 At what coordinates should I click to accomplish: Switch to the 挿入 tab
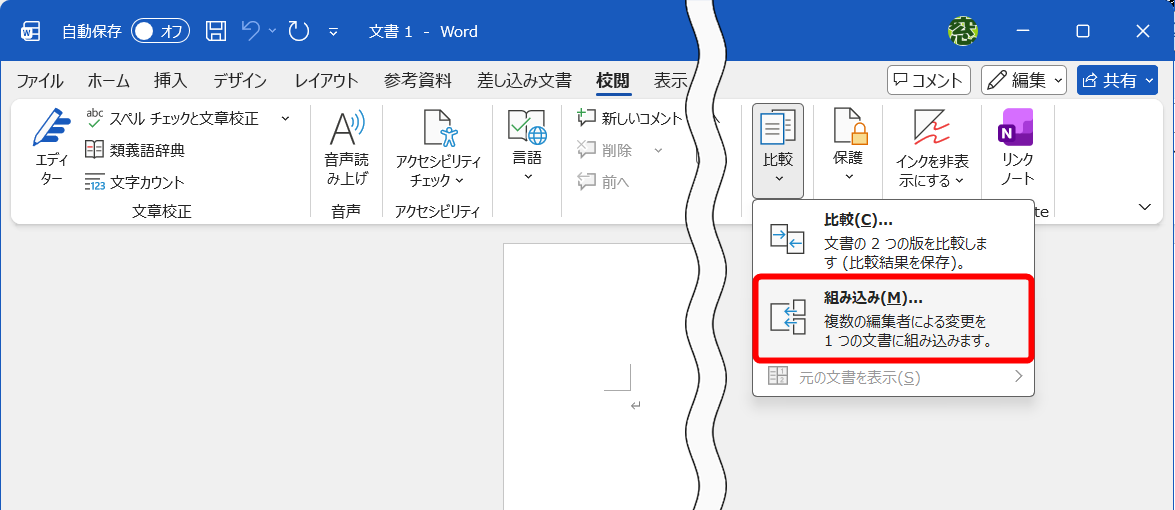click(x=171, y=81)
